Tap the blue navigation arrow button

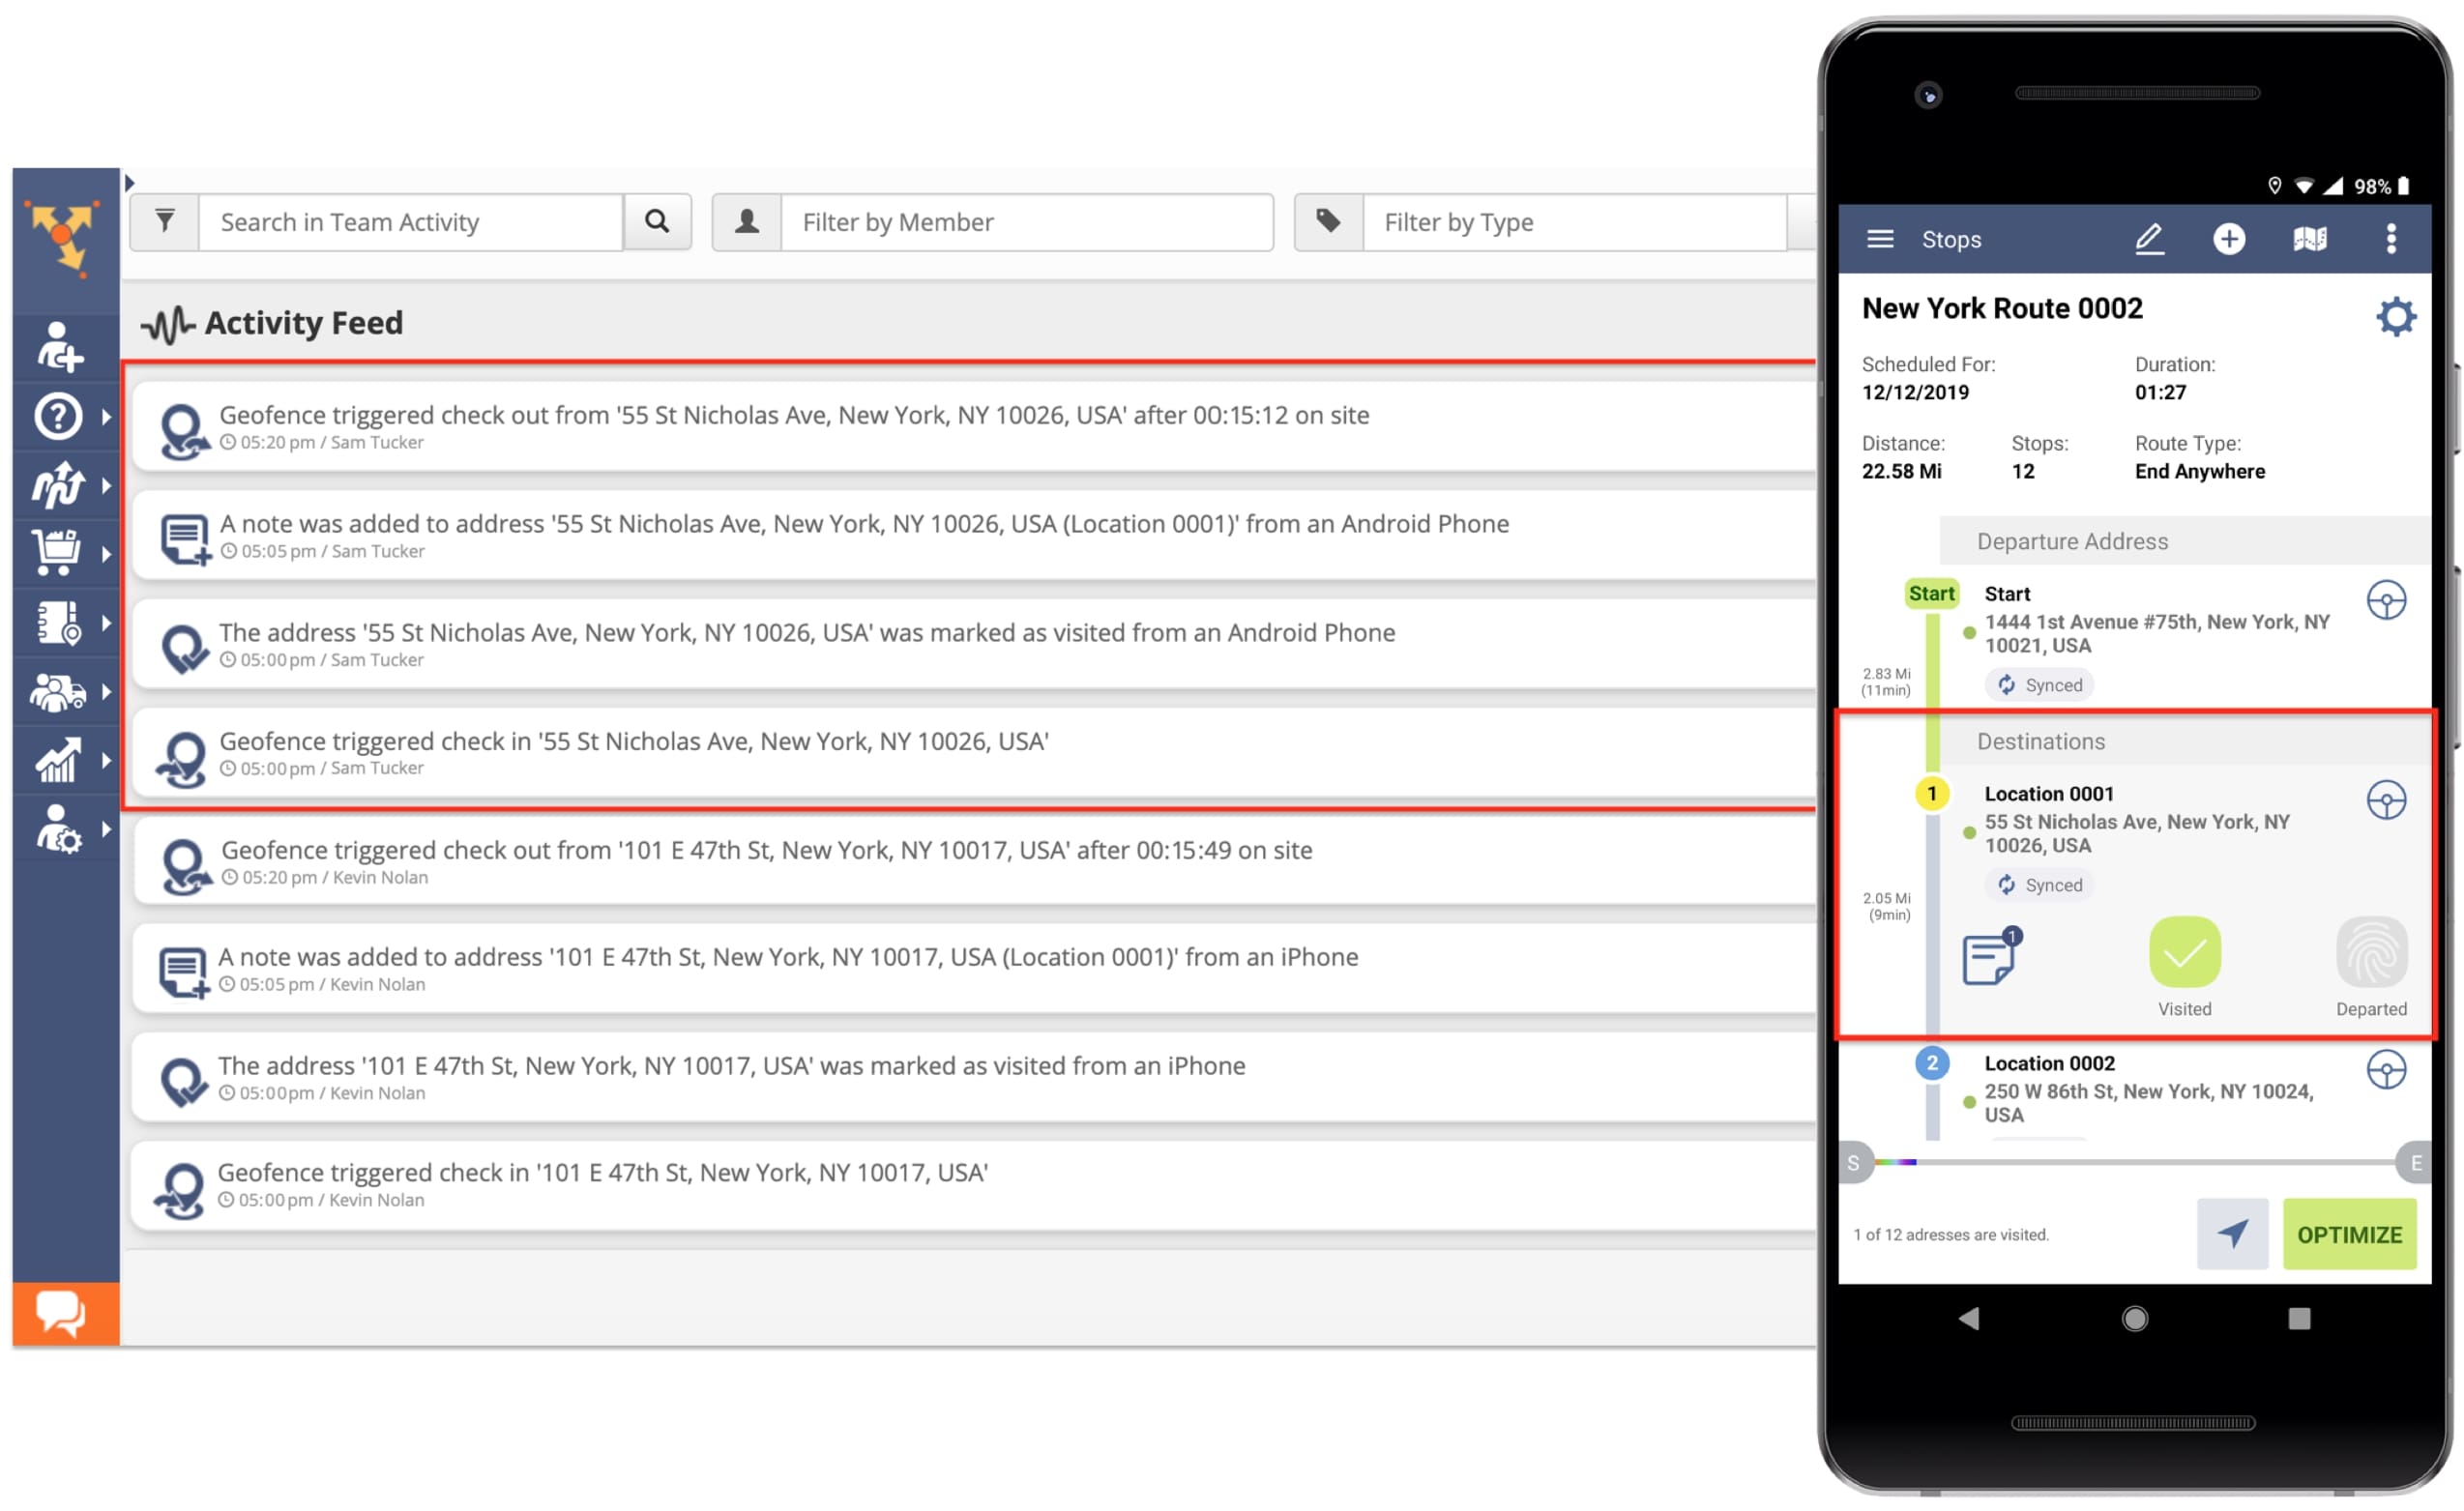(x=2232, y=1234)
